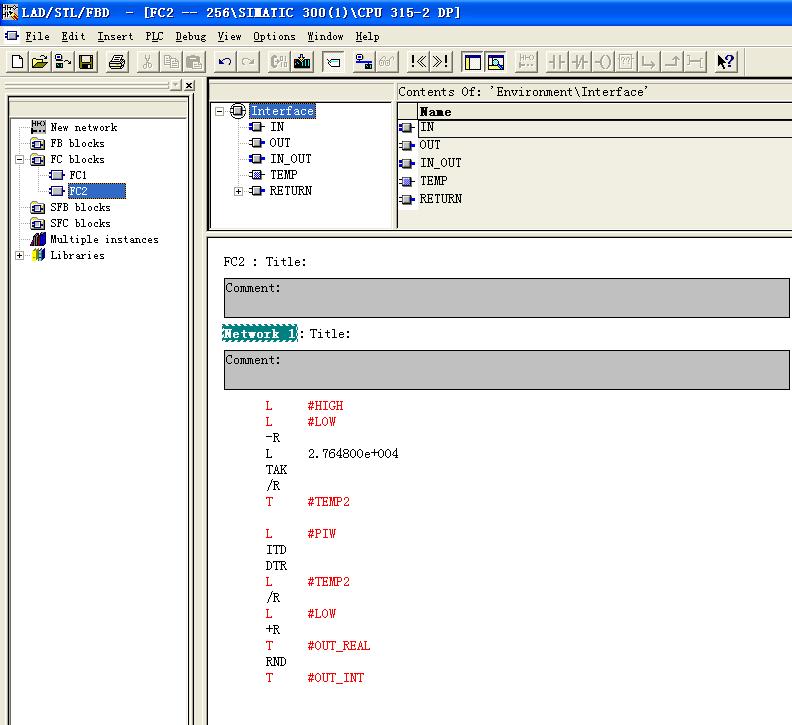Screen dimensions: 792x725
Task: Click the context Help arrow icon
Action: coord(726,62)
